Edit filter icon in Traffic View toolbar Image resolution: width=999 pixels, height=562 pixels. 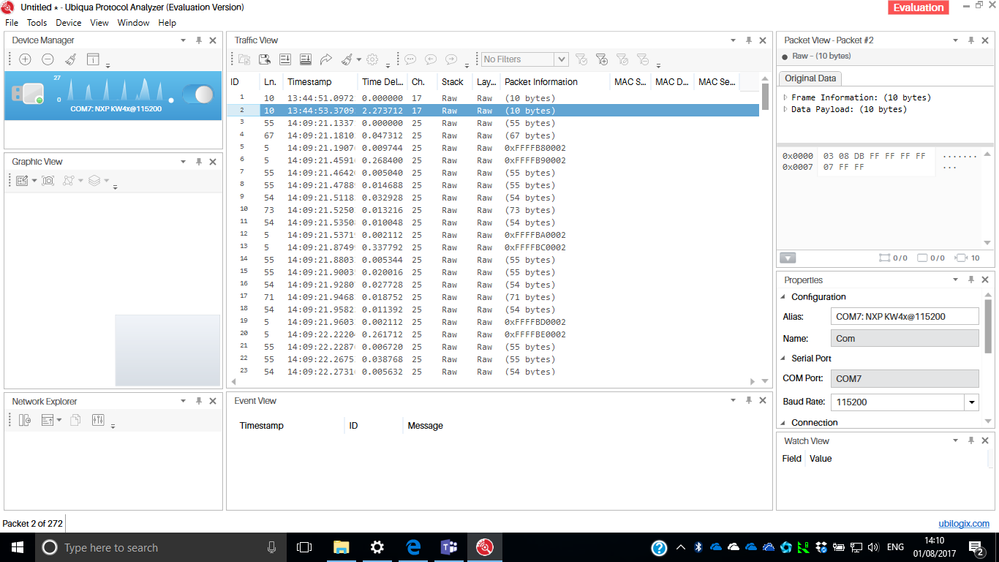click(x=622, y=59)
